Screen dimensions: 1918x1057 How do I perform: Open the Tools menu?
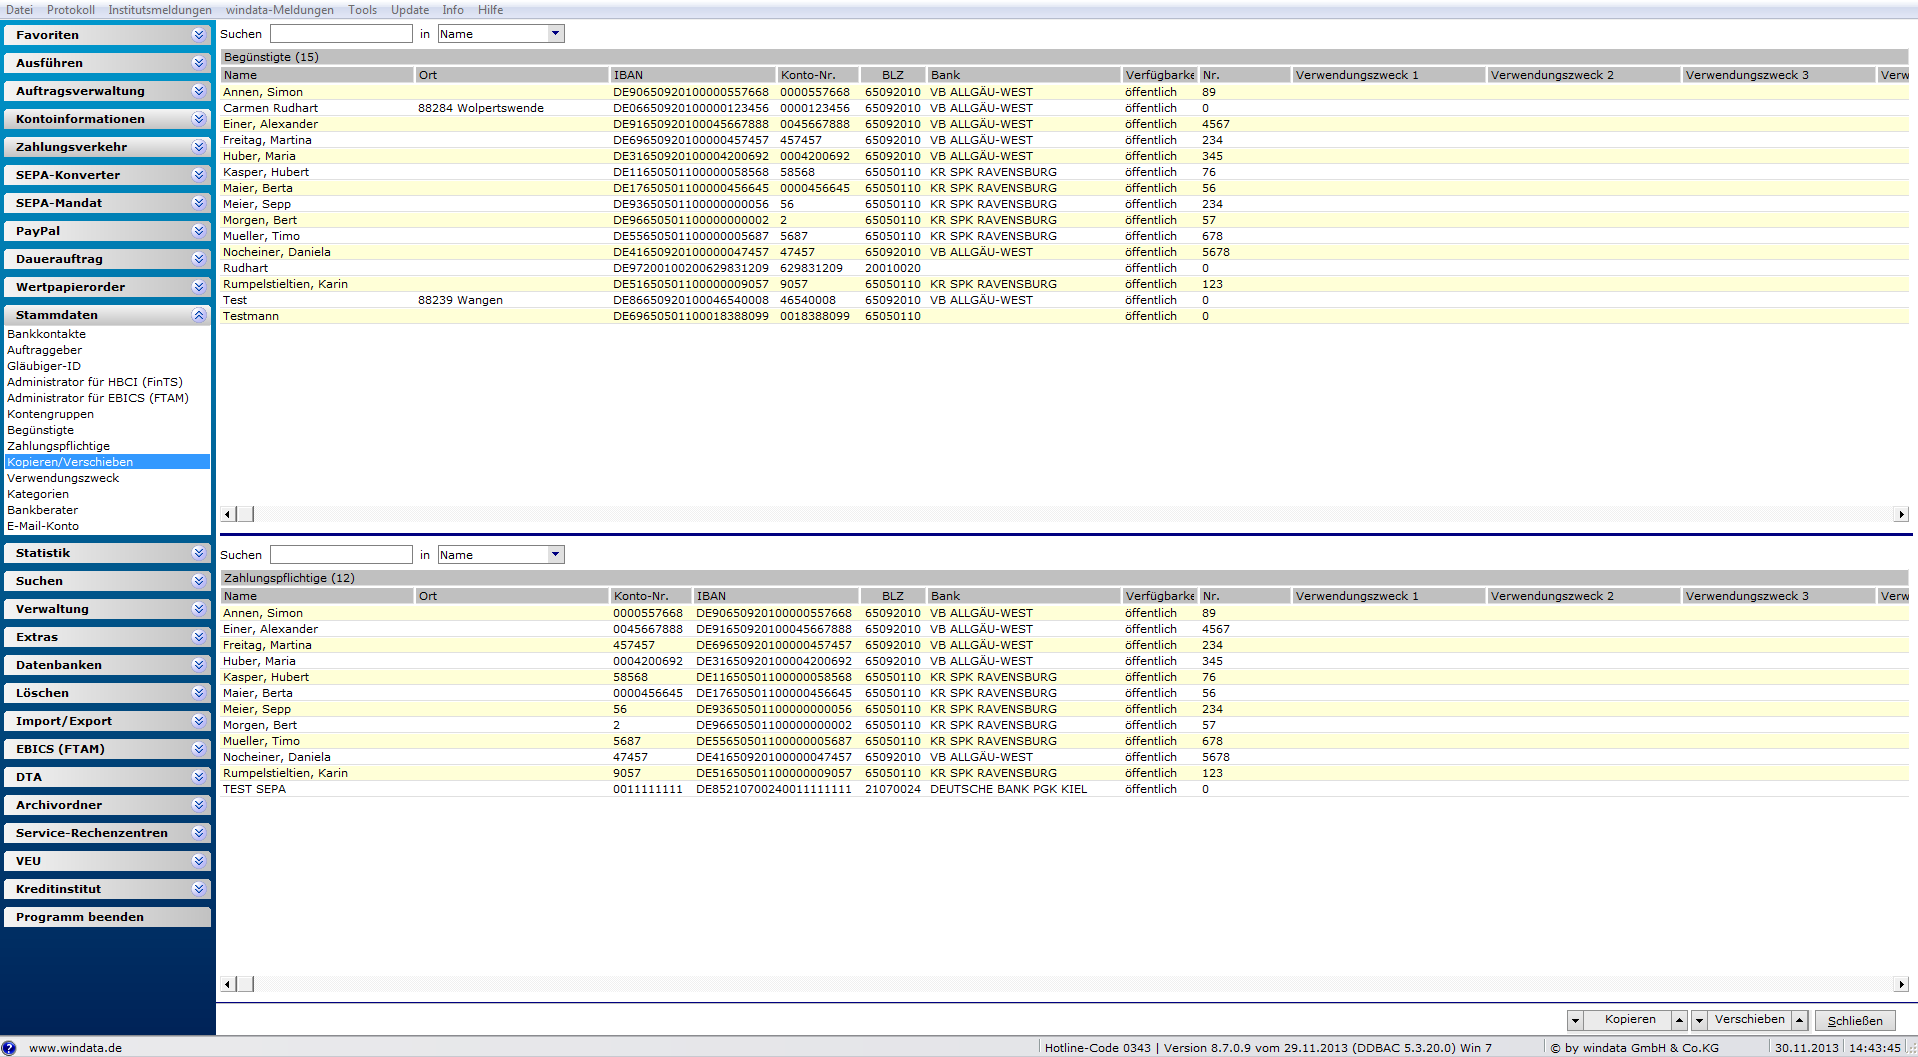click(363, 10)
